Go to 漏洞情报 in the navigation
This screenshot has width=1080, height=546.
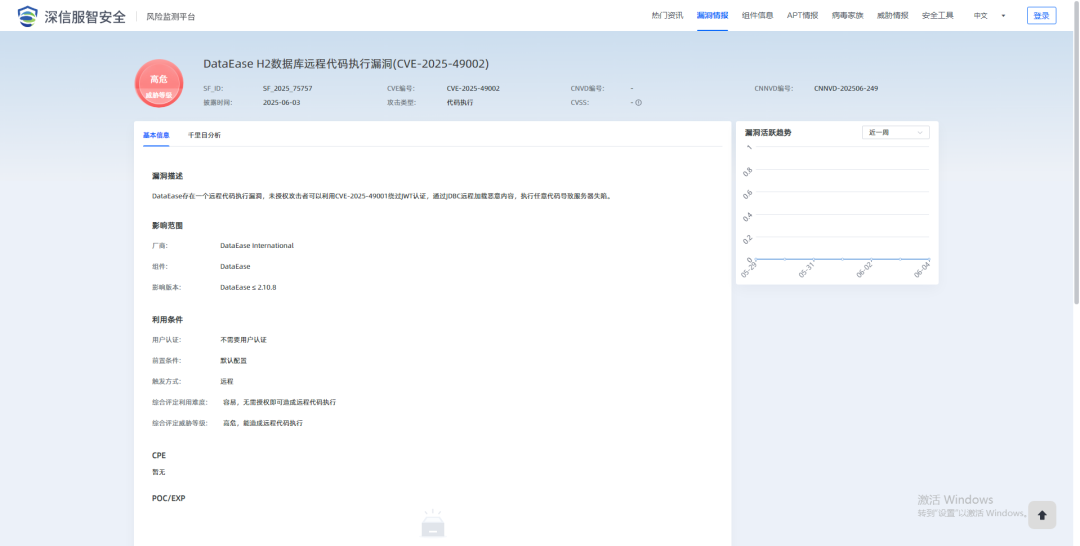click(712, 16)
